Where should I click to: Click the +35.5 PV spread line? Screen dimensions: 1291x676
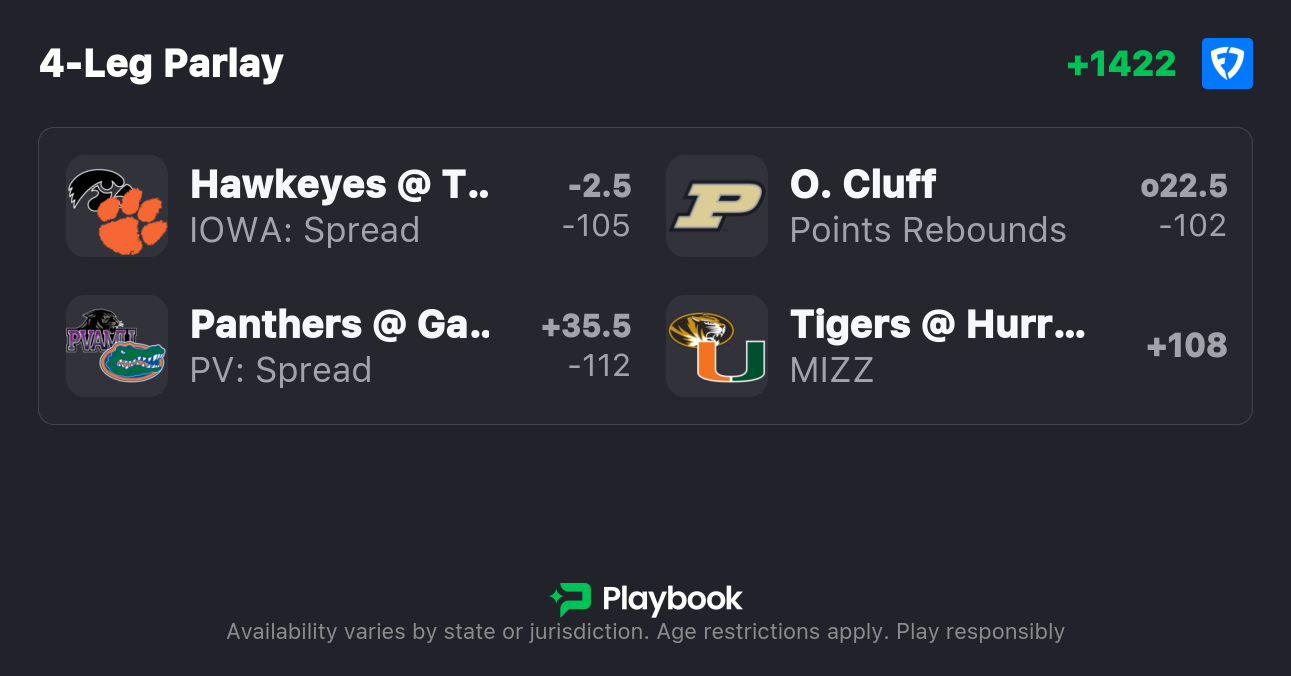click(586, 326)
